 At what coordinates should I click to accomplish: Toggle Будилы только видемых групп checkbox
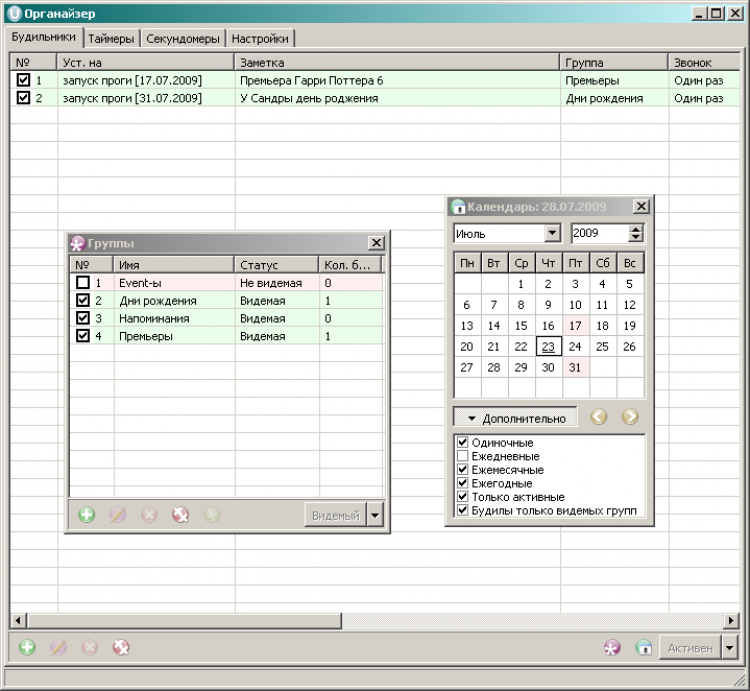click(462, 510)
